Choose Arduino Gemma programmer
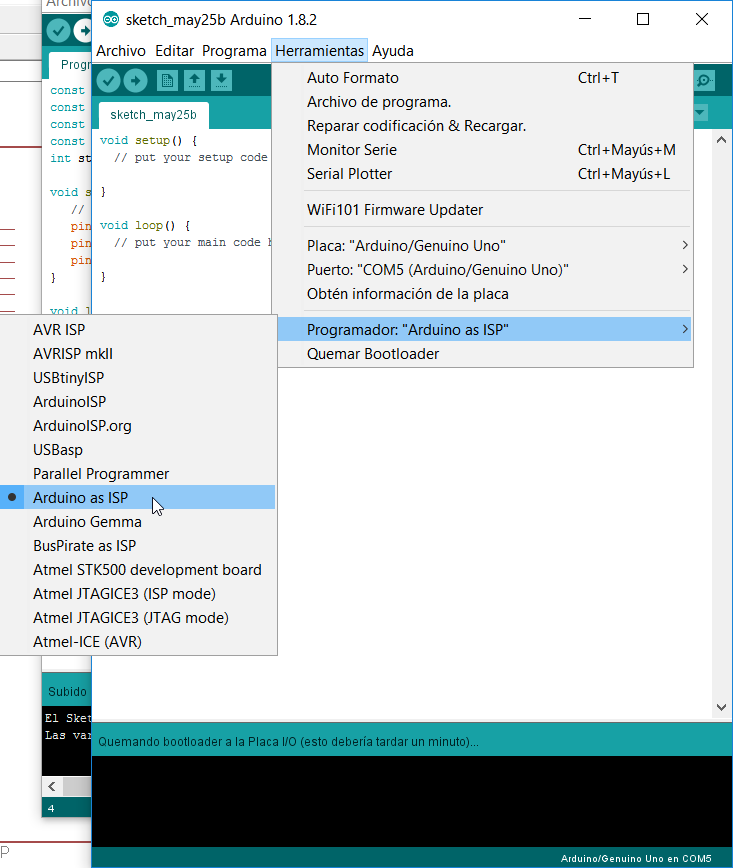Image resolution: width=733 pixels, height=868 pixels. point(137,522)
